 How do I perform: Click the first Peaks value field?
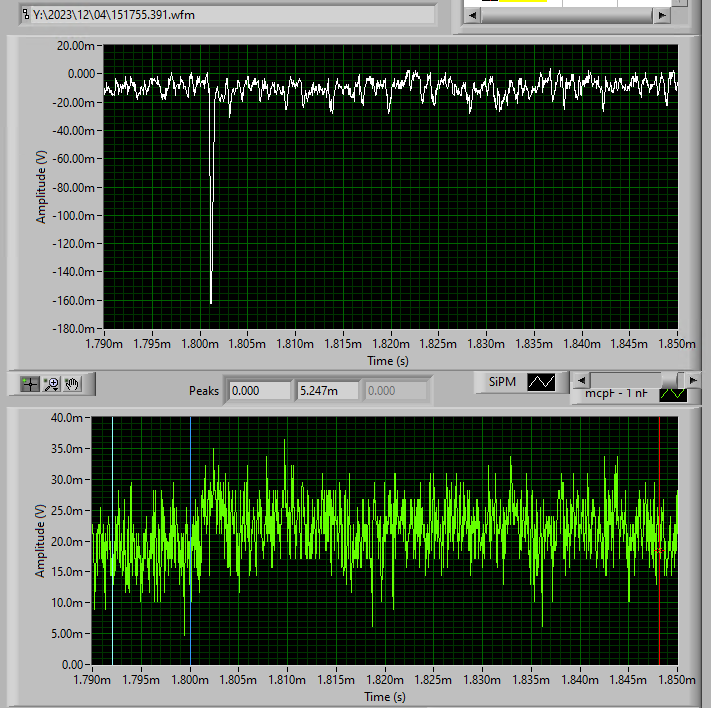(x=259, y=390)
